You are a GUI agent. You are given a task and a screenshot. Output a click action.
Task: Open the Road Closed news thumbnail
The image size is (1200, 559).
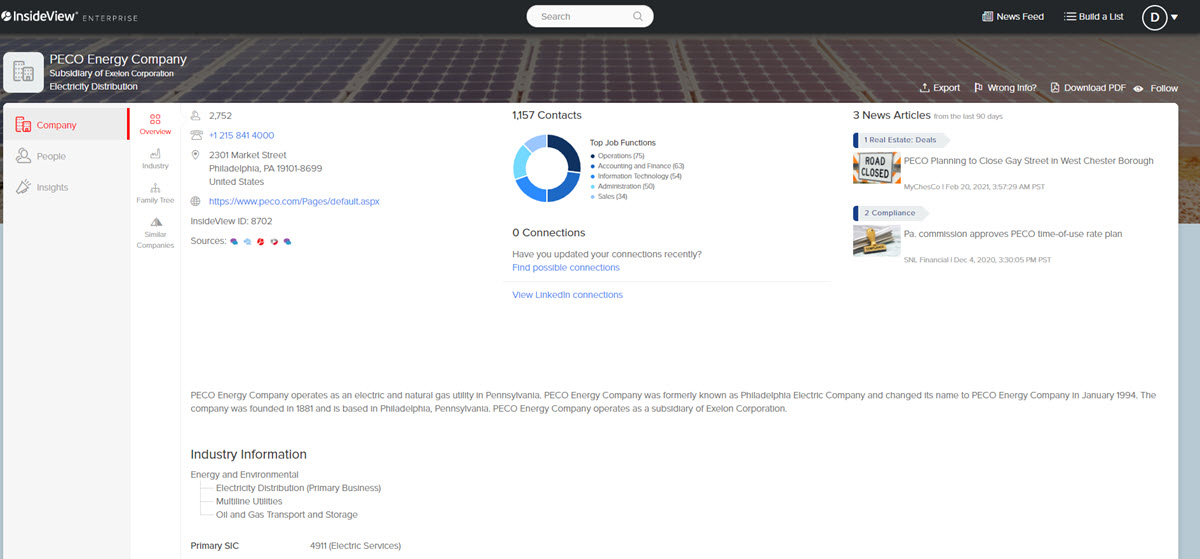coord(876,168)
